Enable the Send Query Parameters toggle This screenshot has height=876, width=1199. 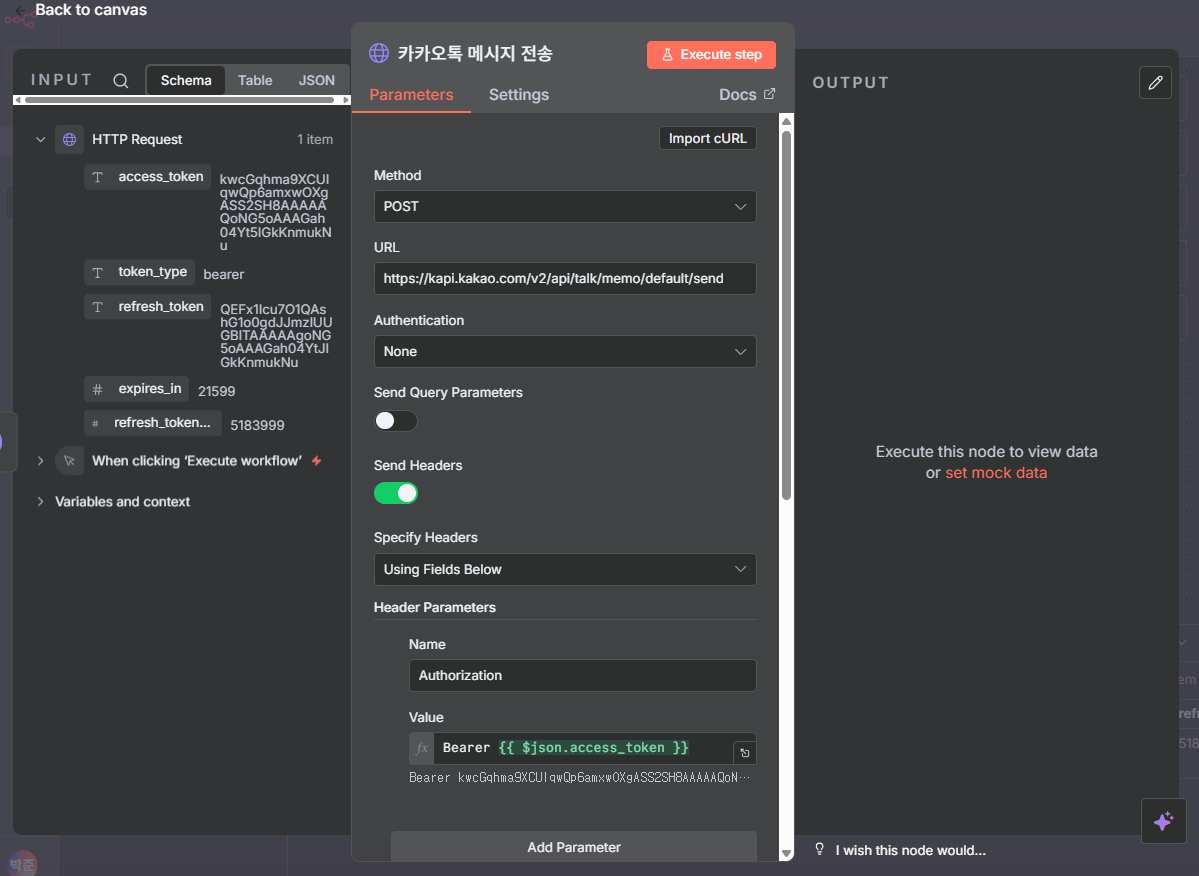(396, 421)
